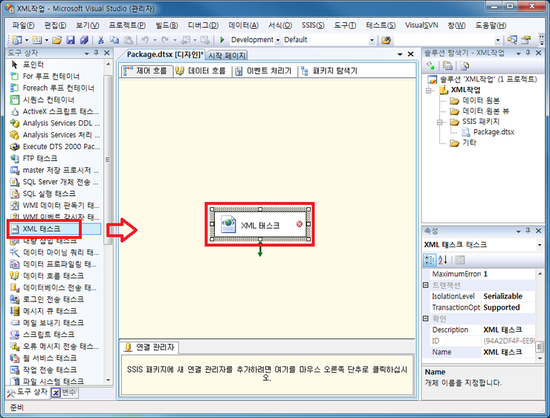Click the Open File toolbar icon
The image size is (550, 418).
57,40
